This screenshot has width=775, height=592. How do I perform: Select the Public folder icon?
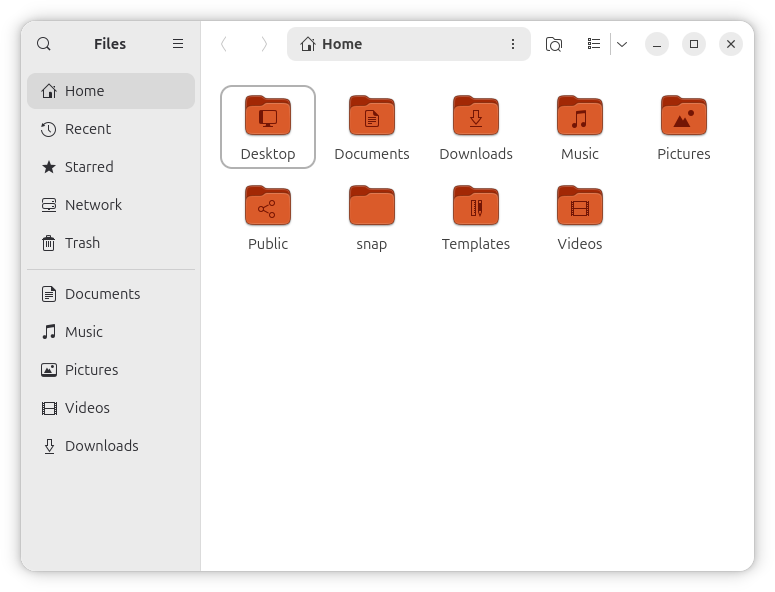coord(268,206)
